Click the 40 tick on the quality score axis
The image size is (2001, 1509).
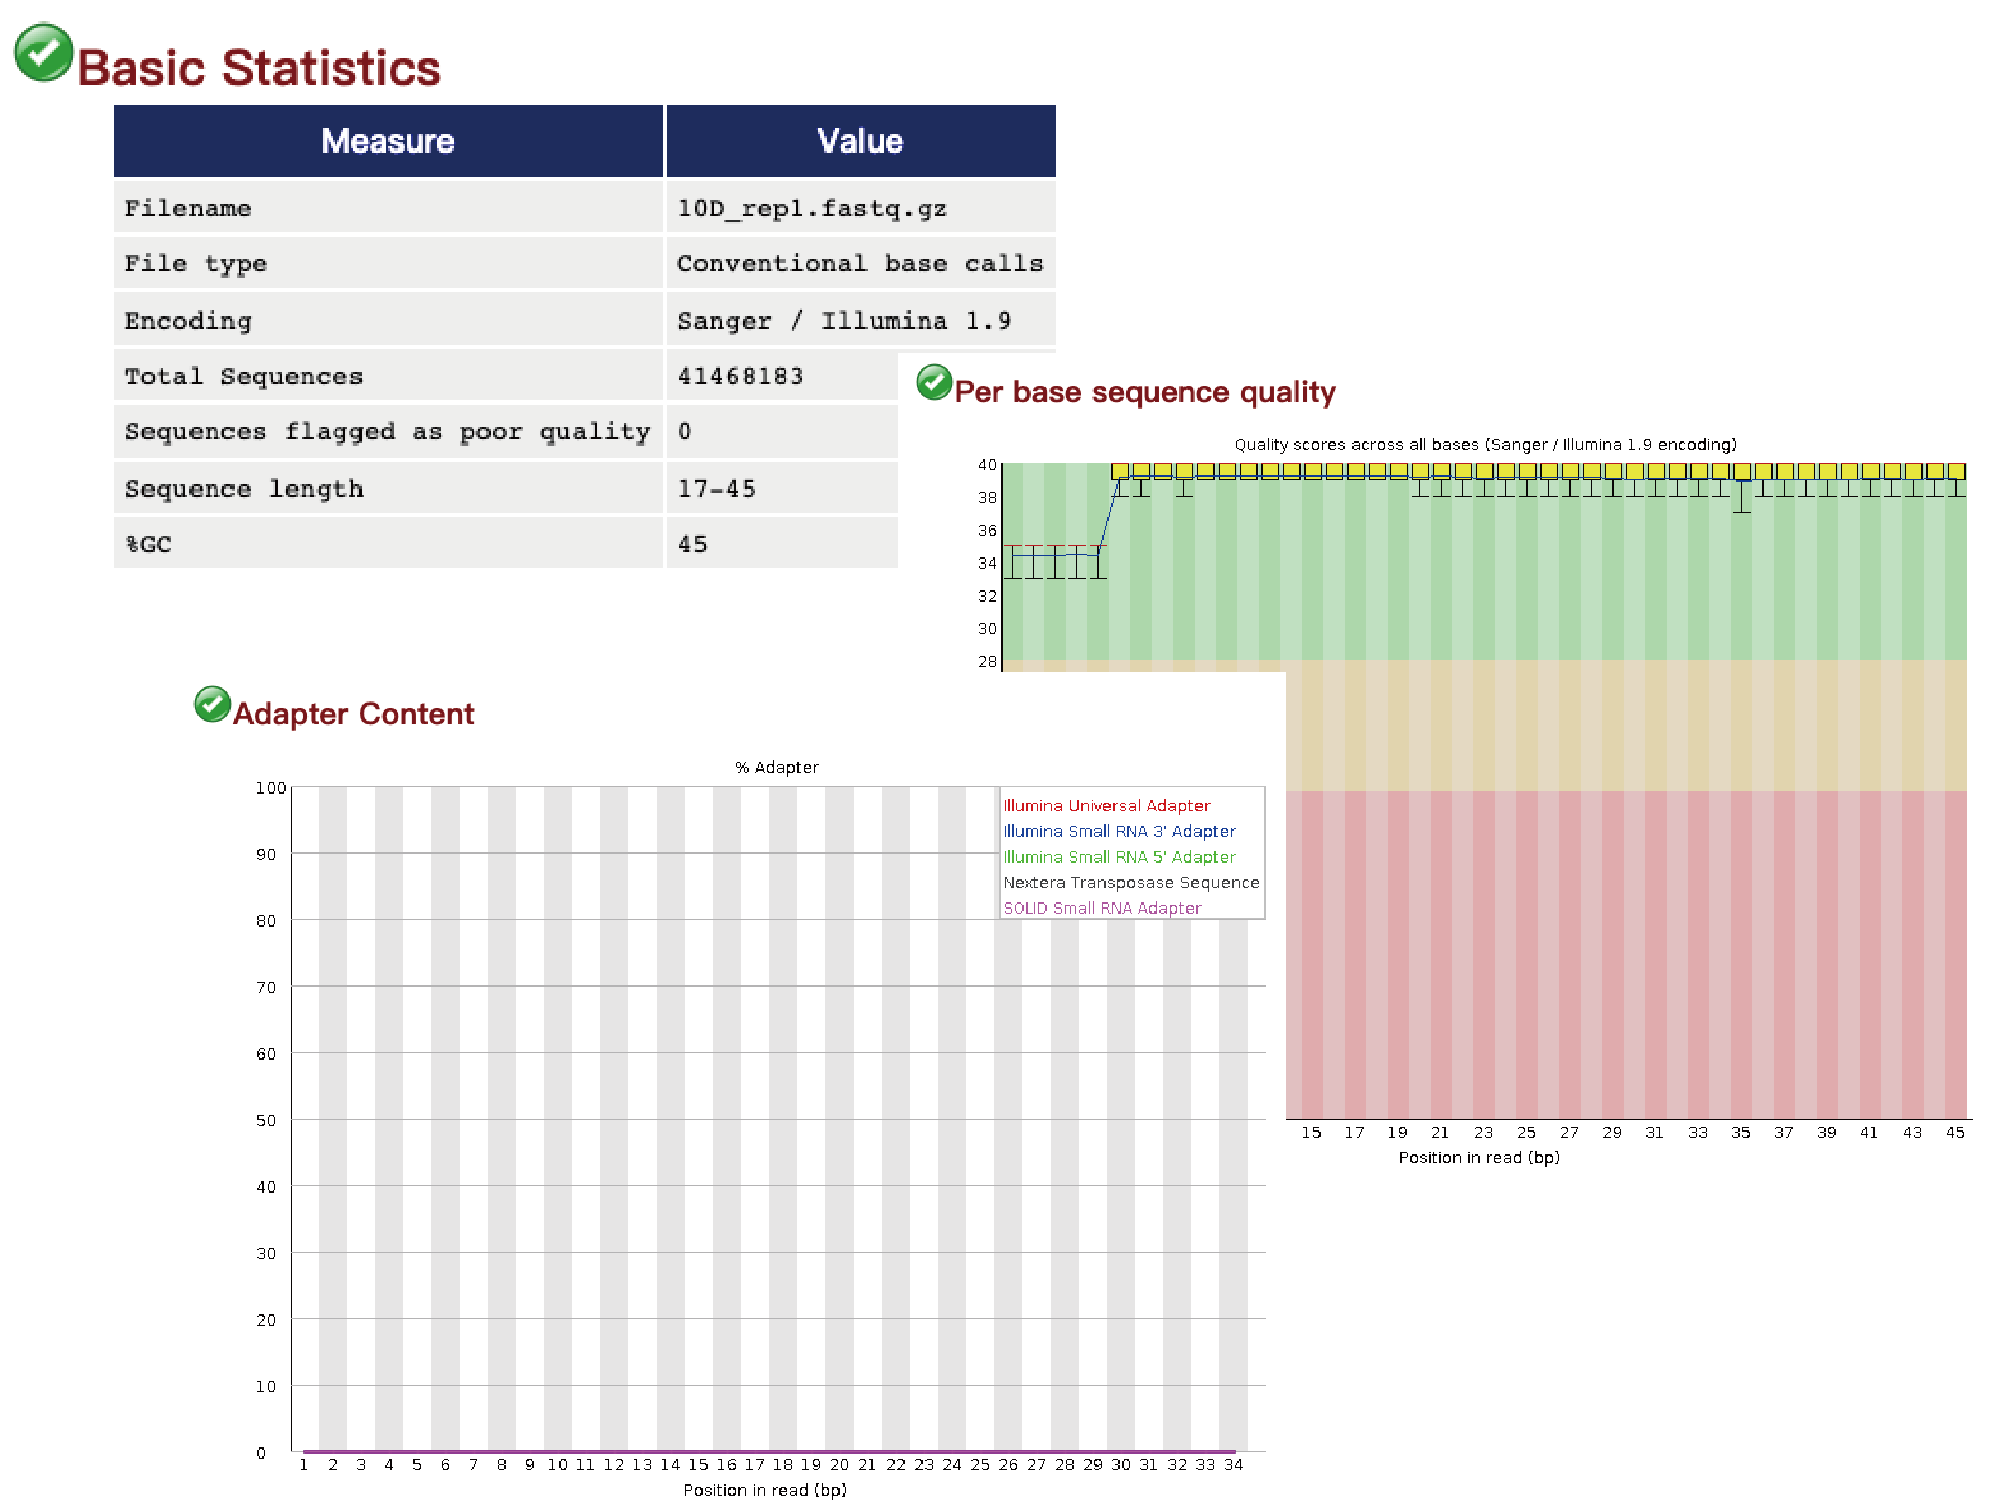pos(987,465)
